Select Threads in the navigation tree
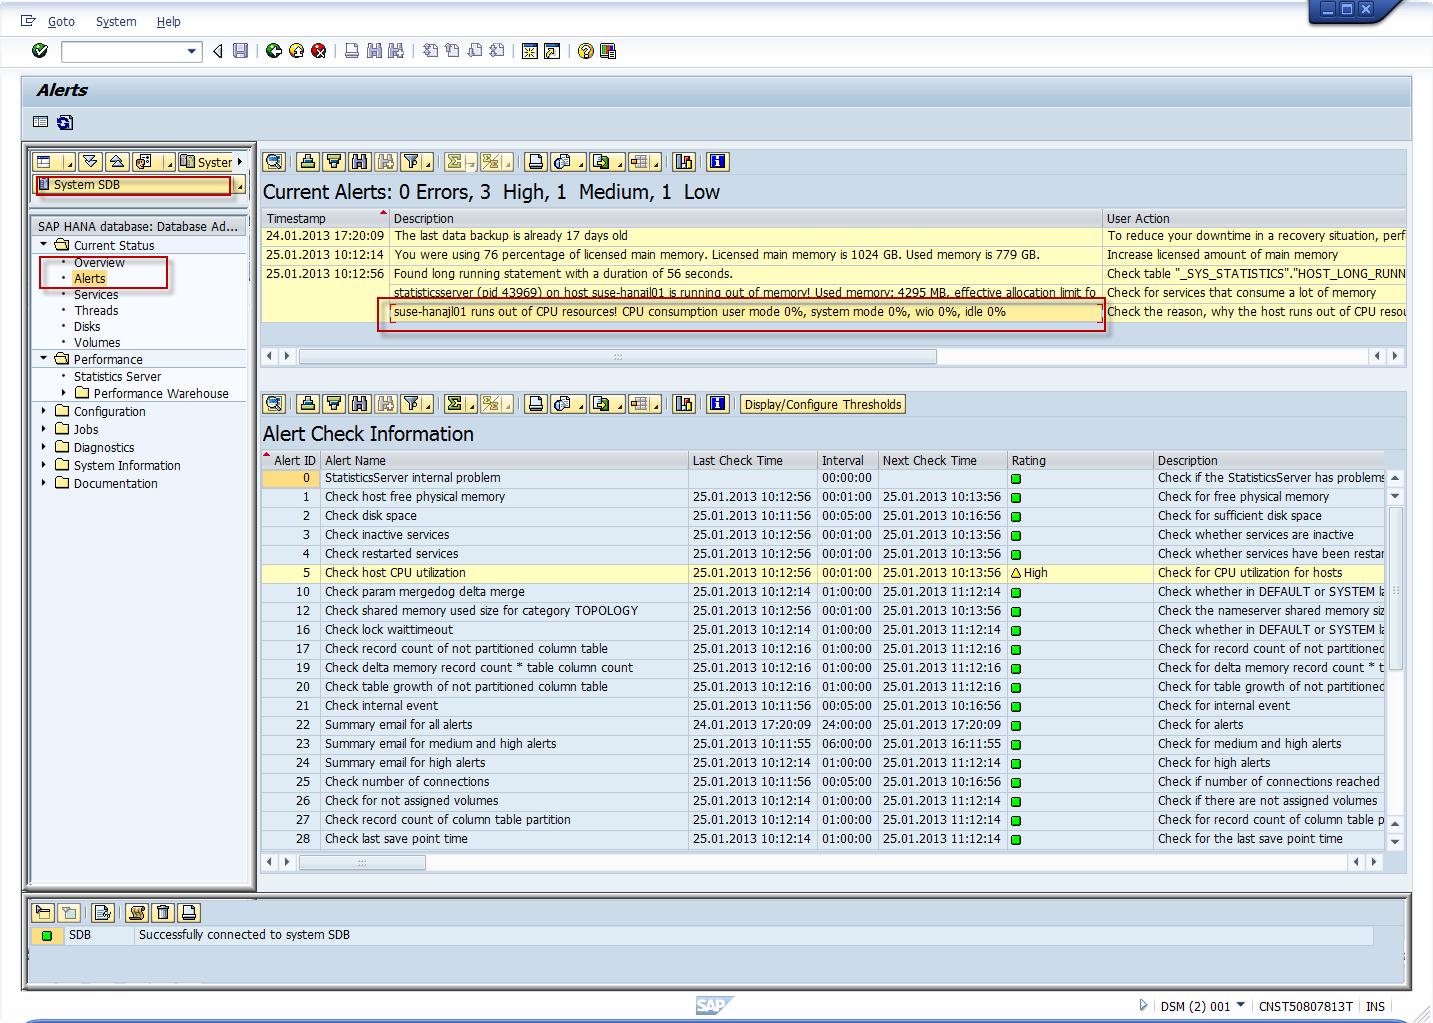The height and width of the screenshot is (1023, 1433). pyautogui.click(x=96, y=310)
